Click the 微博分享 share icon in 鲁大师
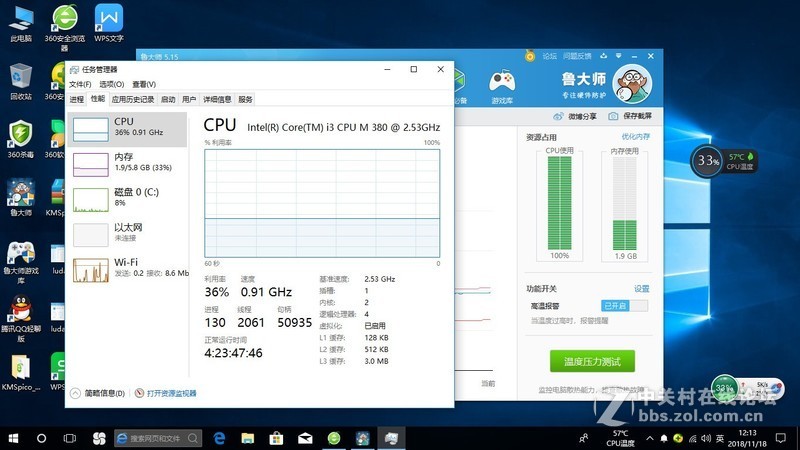The width and height of the screenshot is (800, 450). 559,116
